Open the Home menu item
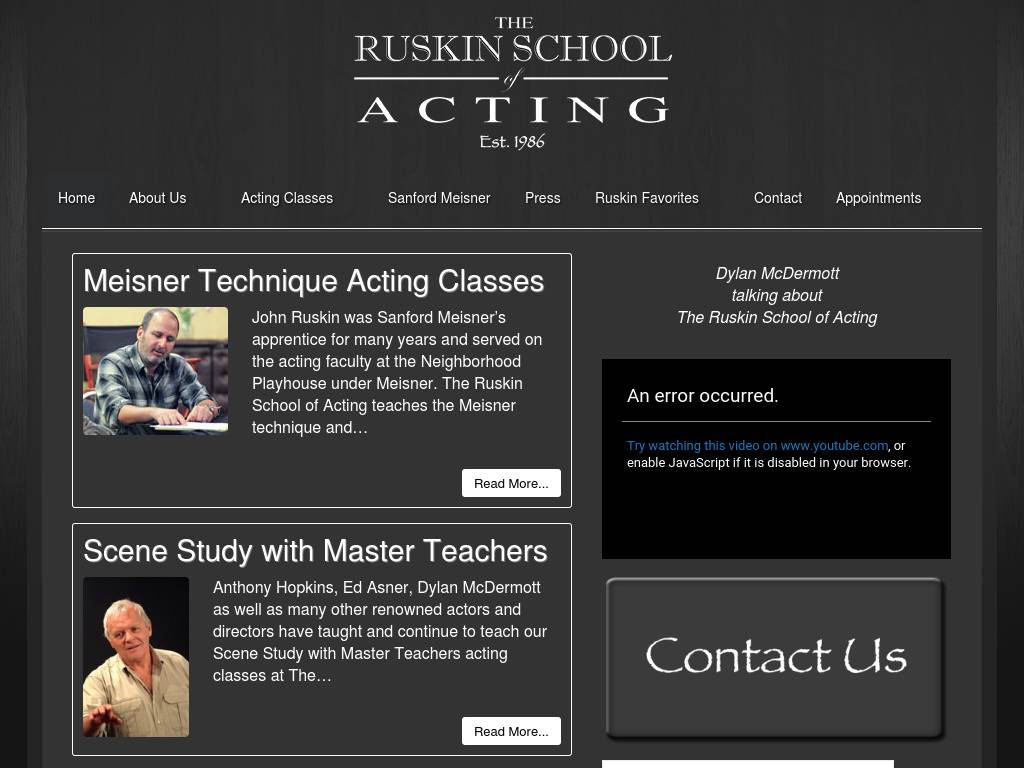The image size is (1024, 768). tap(77, 198)
